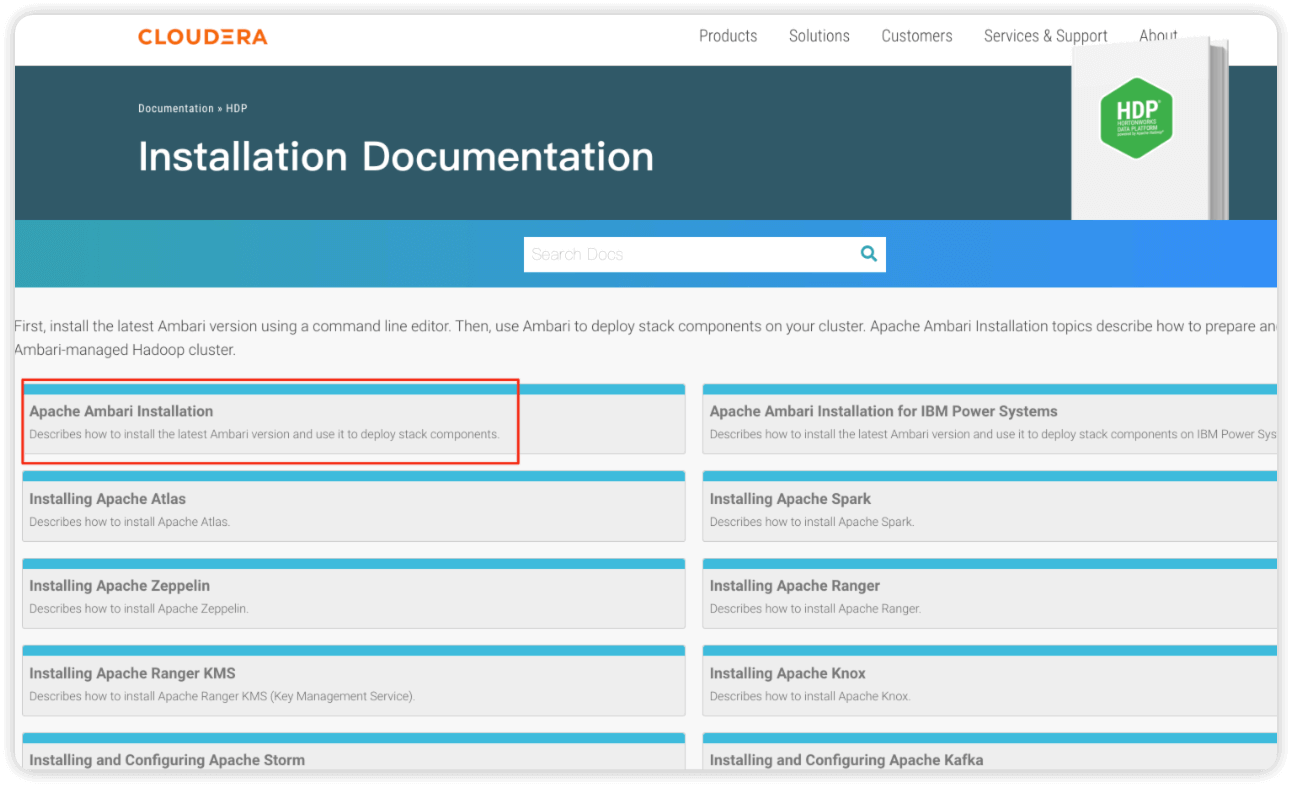Viewport: 1292px width, 786px height.
Task: Open Apache Ambari Installation for IBM Power Systems
Action: pos(990,419)
